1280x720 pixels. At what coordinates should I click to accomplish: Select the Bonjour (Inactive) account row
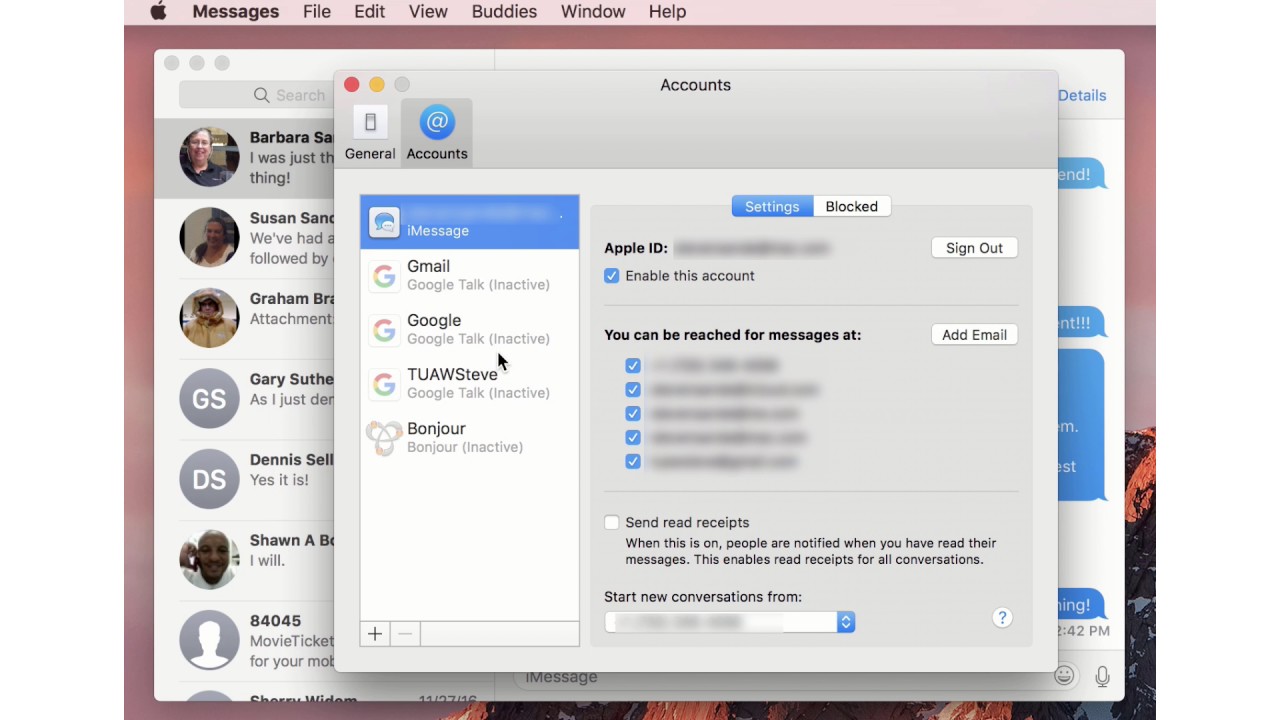(x=469, y=438)
